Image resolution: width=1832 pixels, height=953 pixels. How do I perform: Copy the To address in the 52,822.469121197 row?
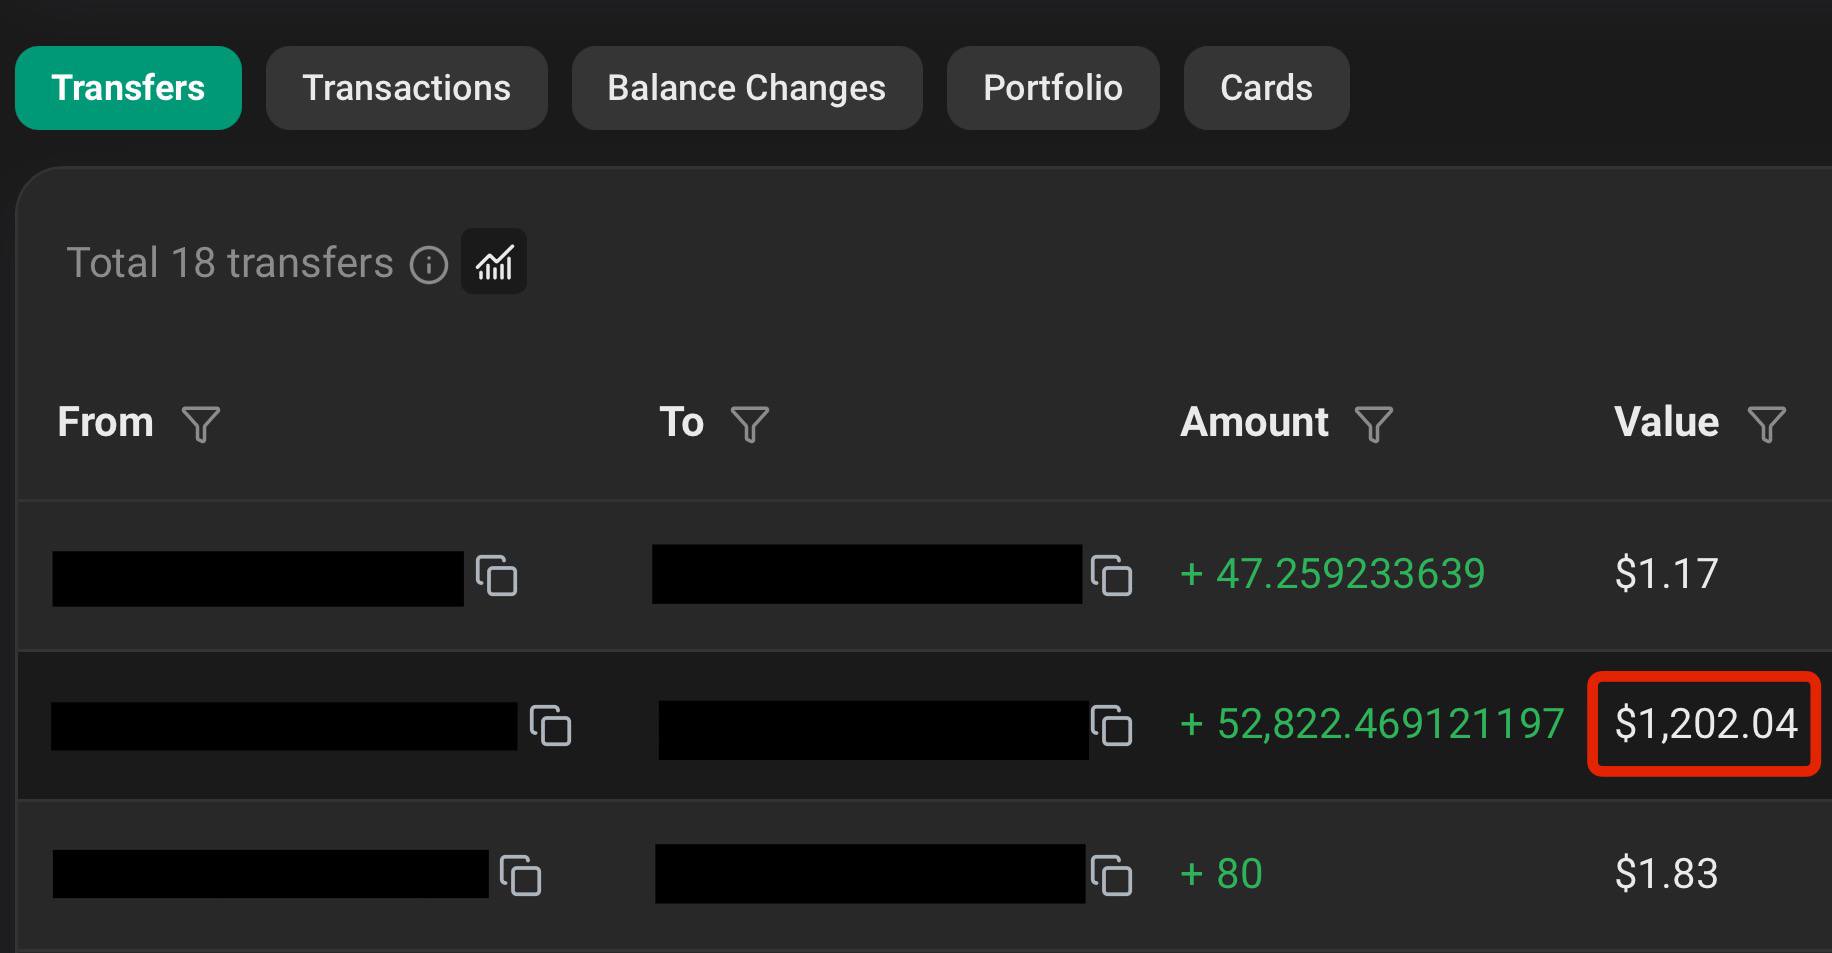tap(1111, 725)
